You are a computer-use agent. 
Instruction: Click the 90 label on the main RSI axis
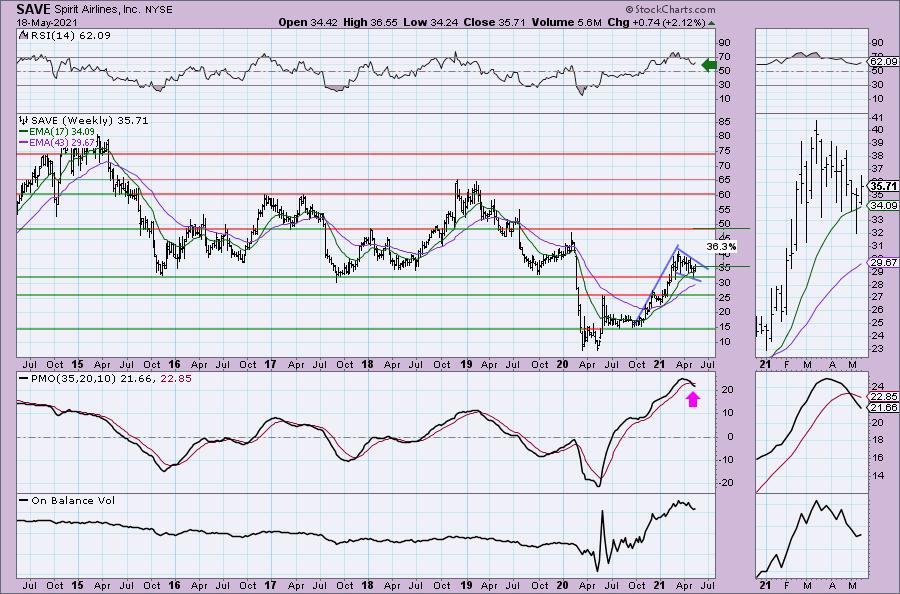724,42
